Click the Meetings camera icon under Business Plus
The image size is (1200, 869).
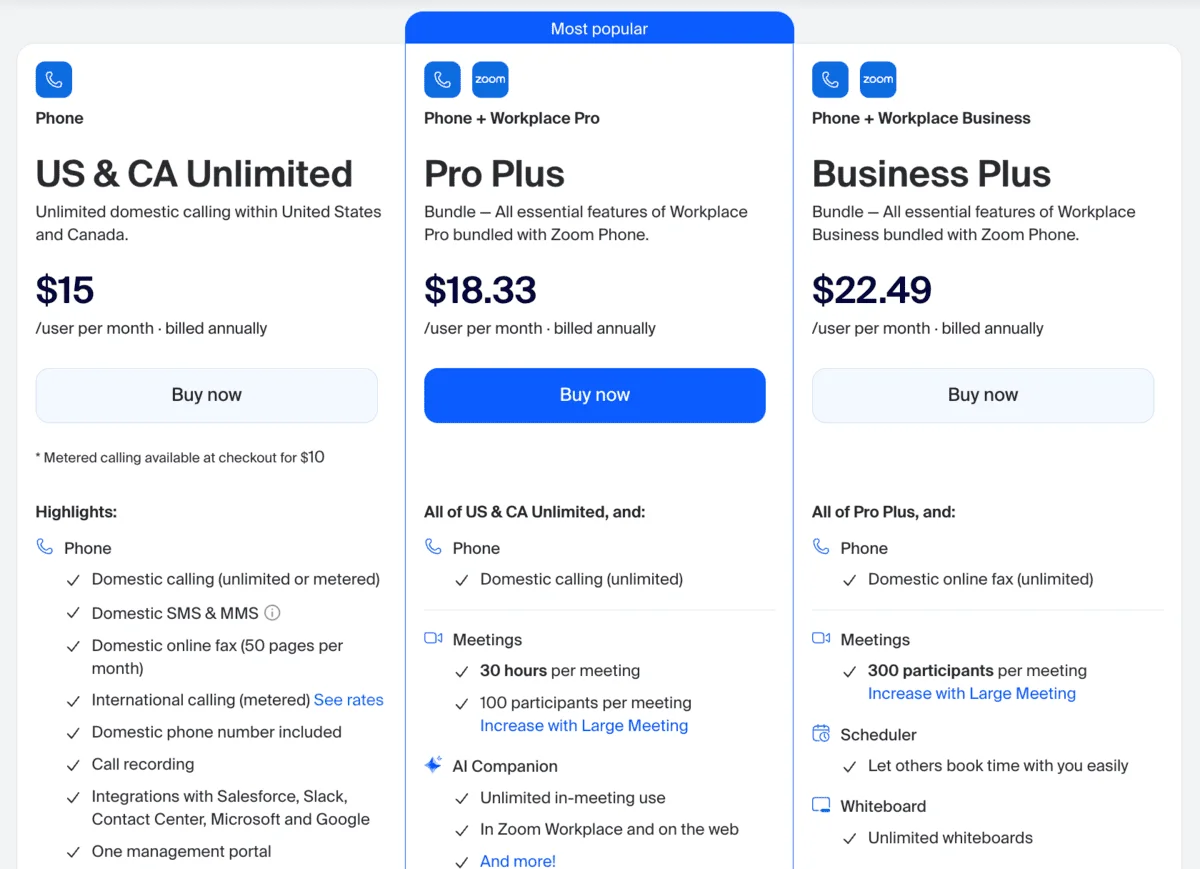click(820, 639)
